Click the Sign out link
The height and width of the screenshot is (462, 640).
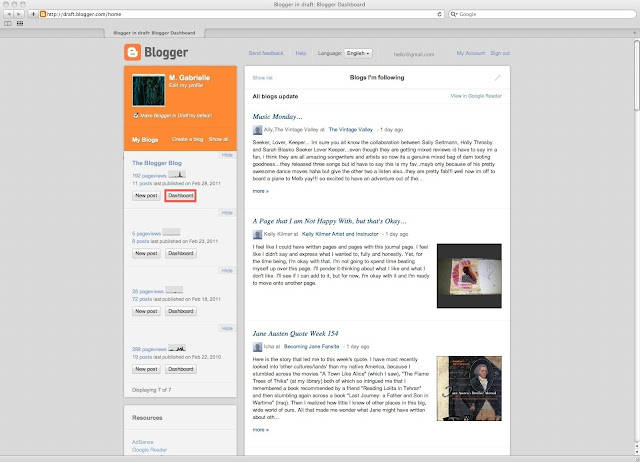pos(500,53)
